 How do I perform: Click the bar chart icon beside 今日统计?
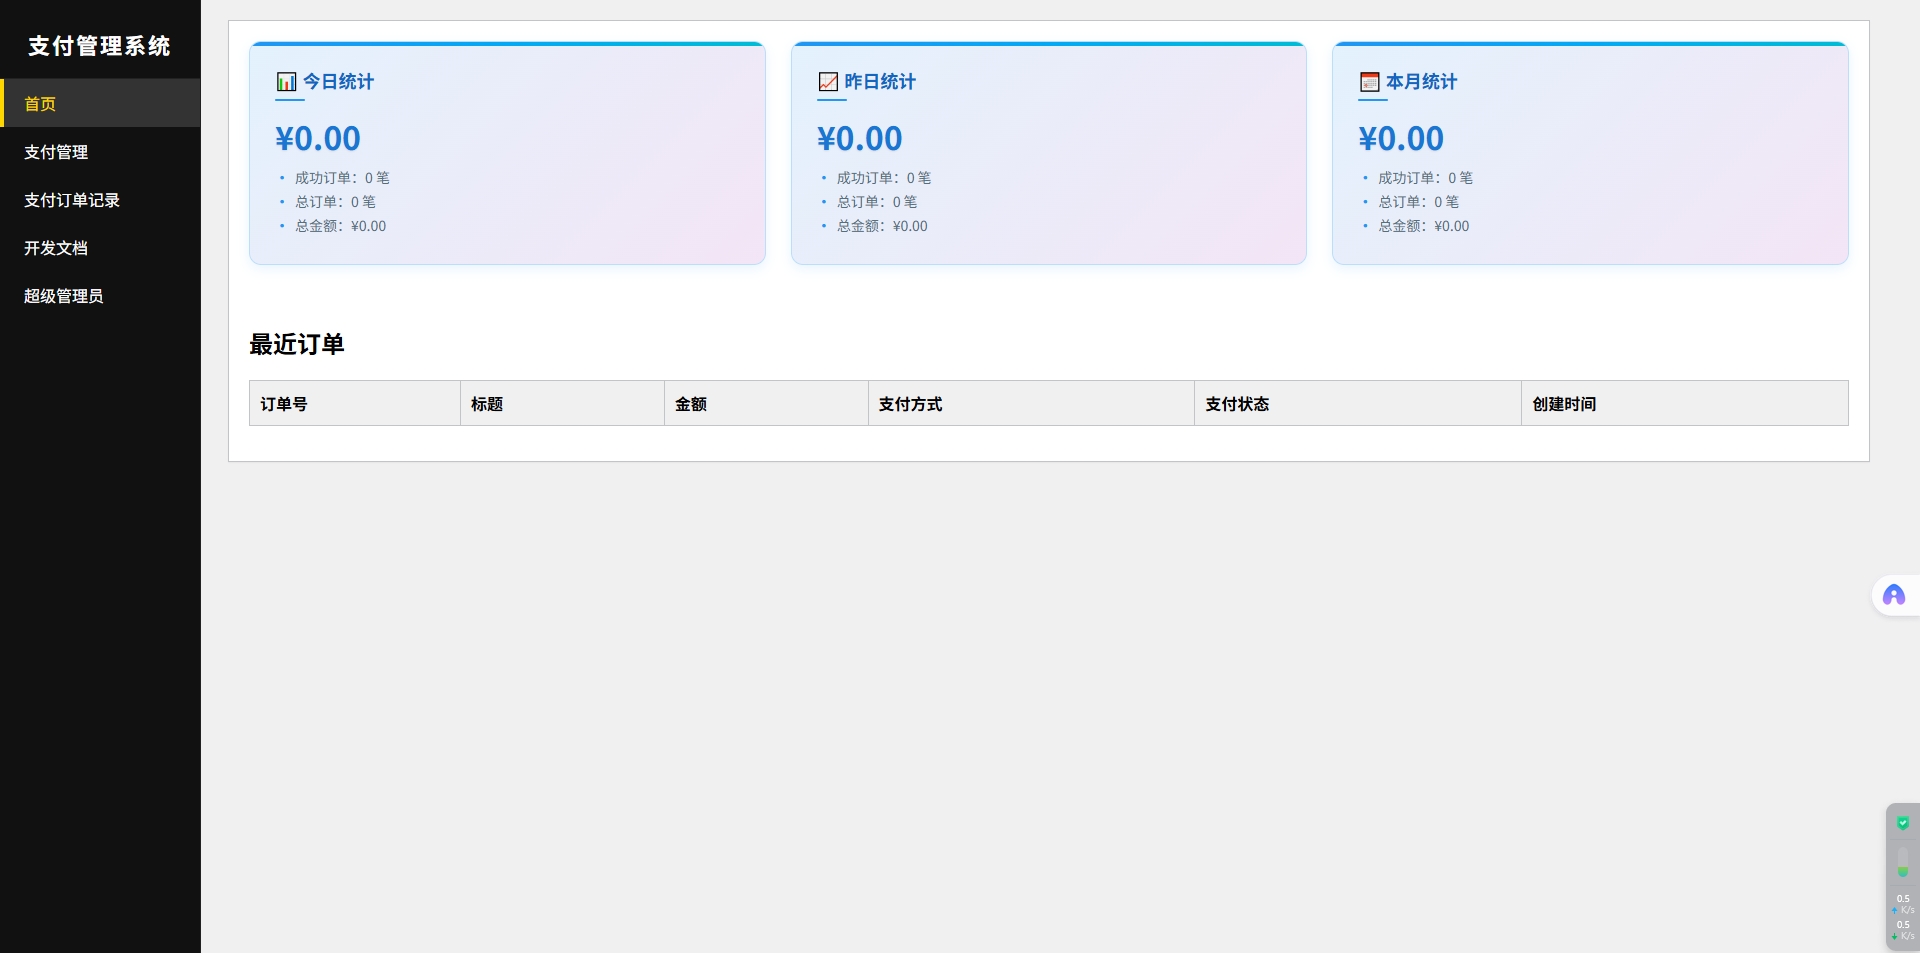click(x=286, y=82)
